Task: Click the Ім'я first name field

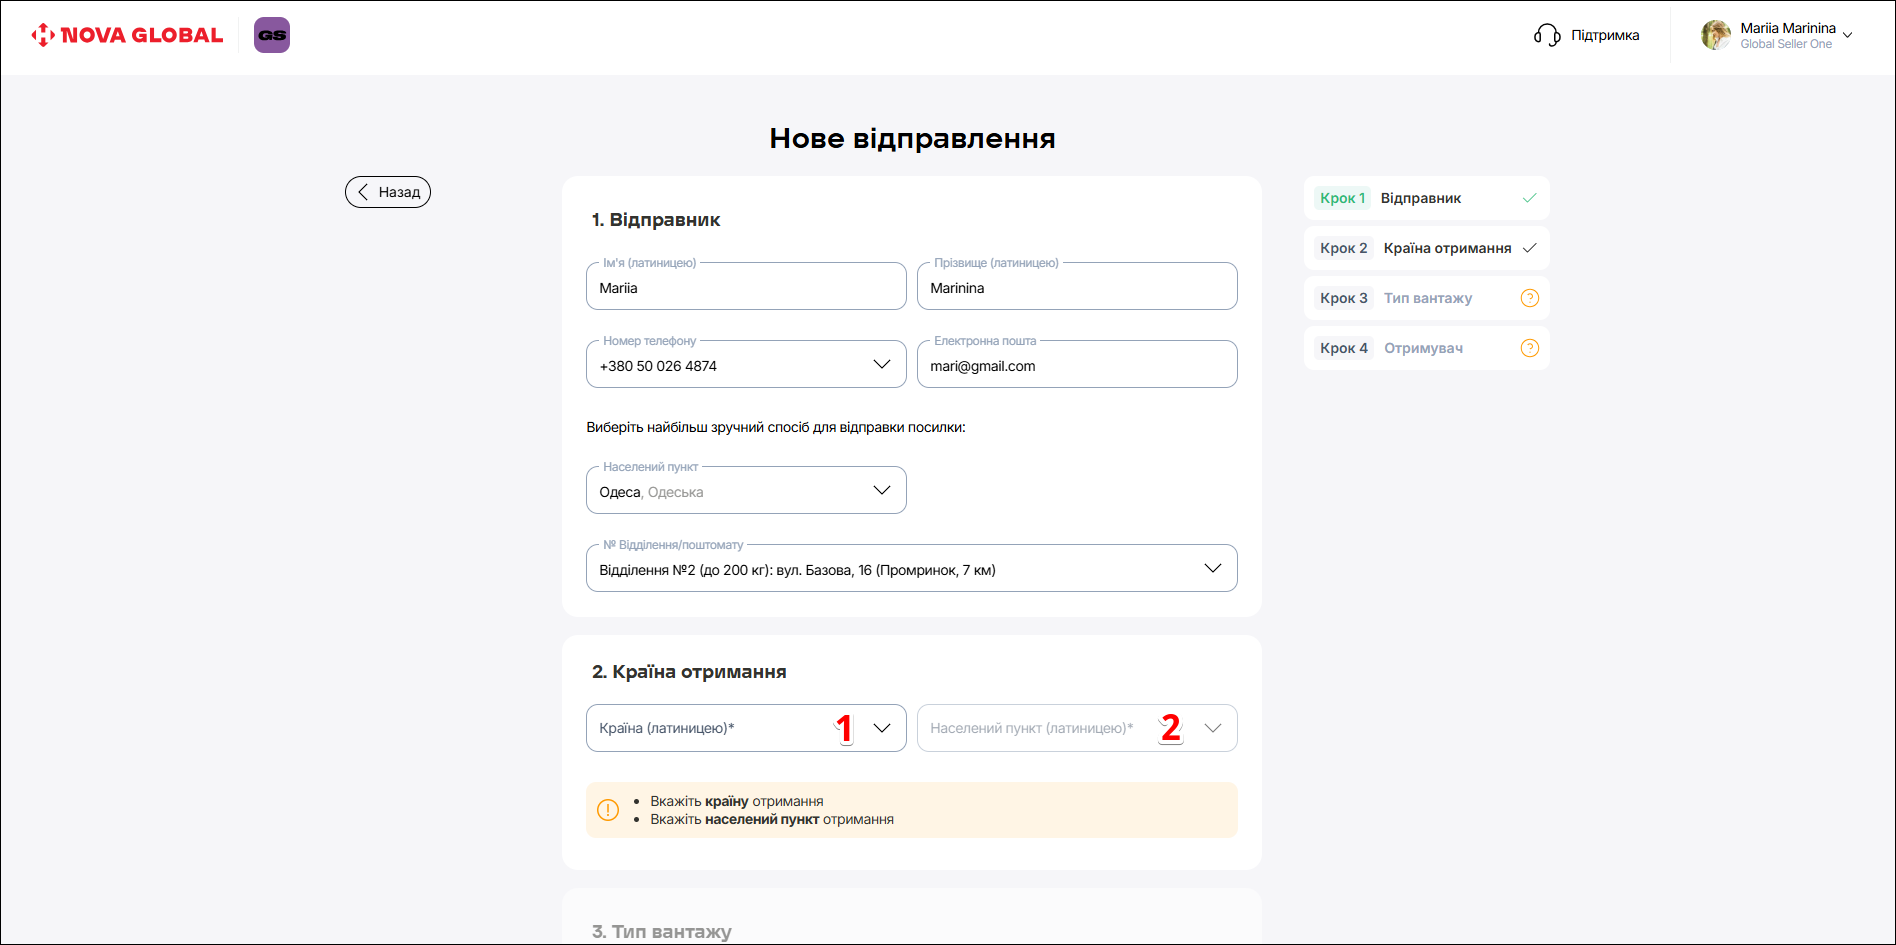Action: (745, 288)
